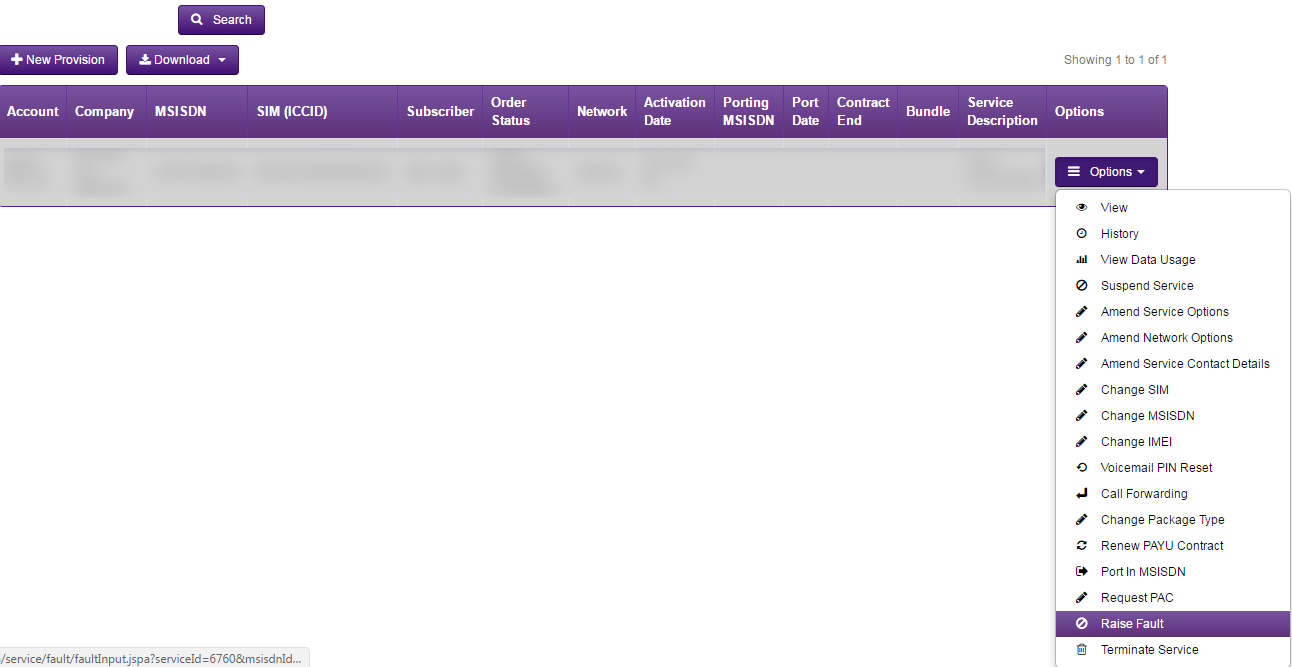Select Change IMEI menu entry
The height and width of the screenshot is (667, 1292).
point(1172,442)
